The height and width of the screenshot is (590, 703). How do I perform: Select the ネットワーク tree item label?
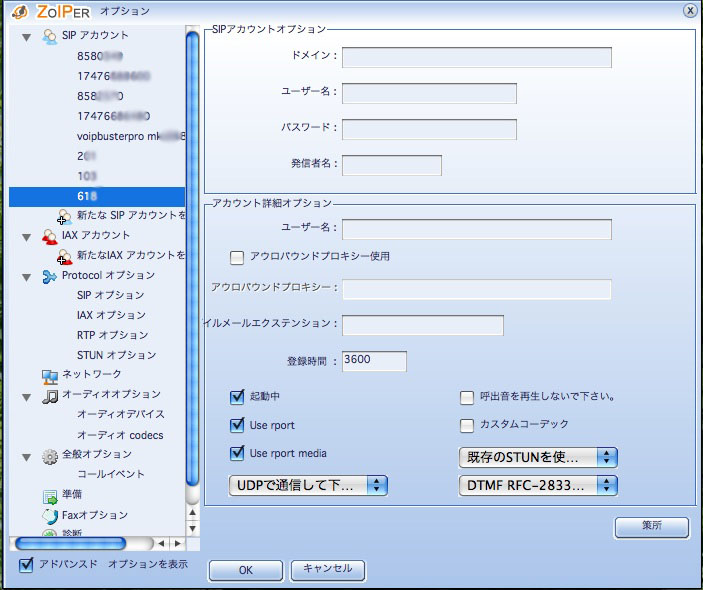pyautogui.click(x=91, y=374)
